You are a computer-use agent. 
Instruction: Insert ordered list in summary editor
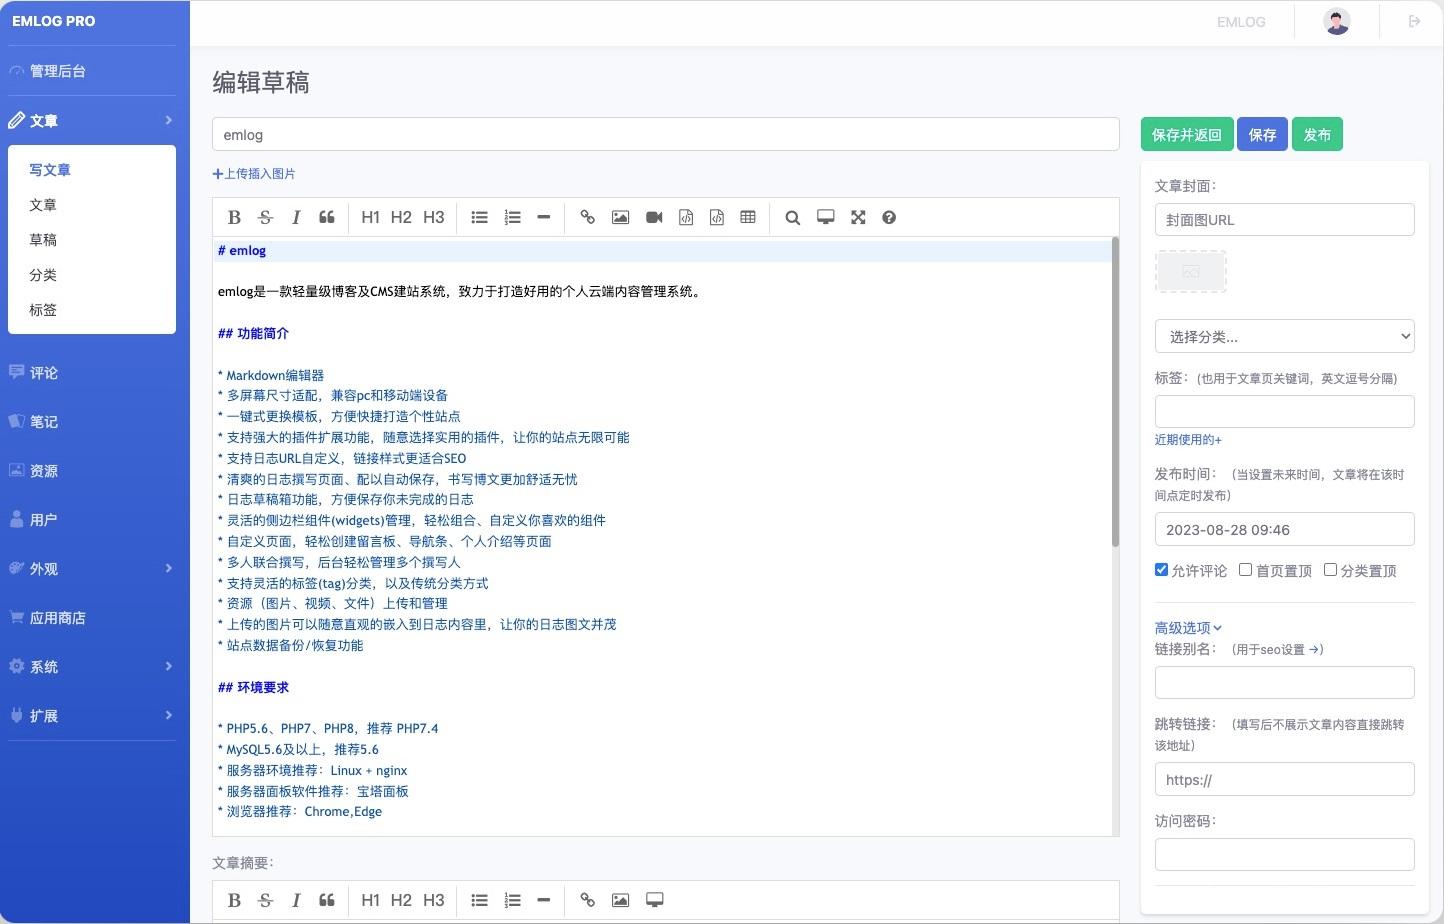pos(512,900)
